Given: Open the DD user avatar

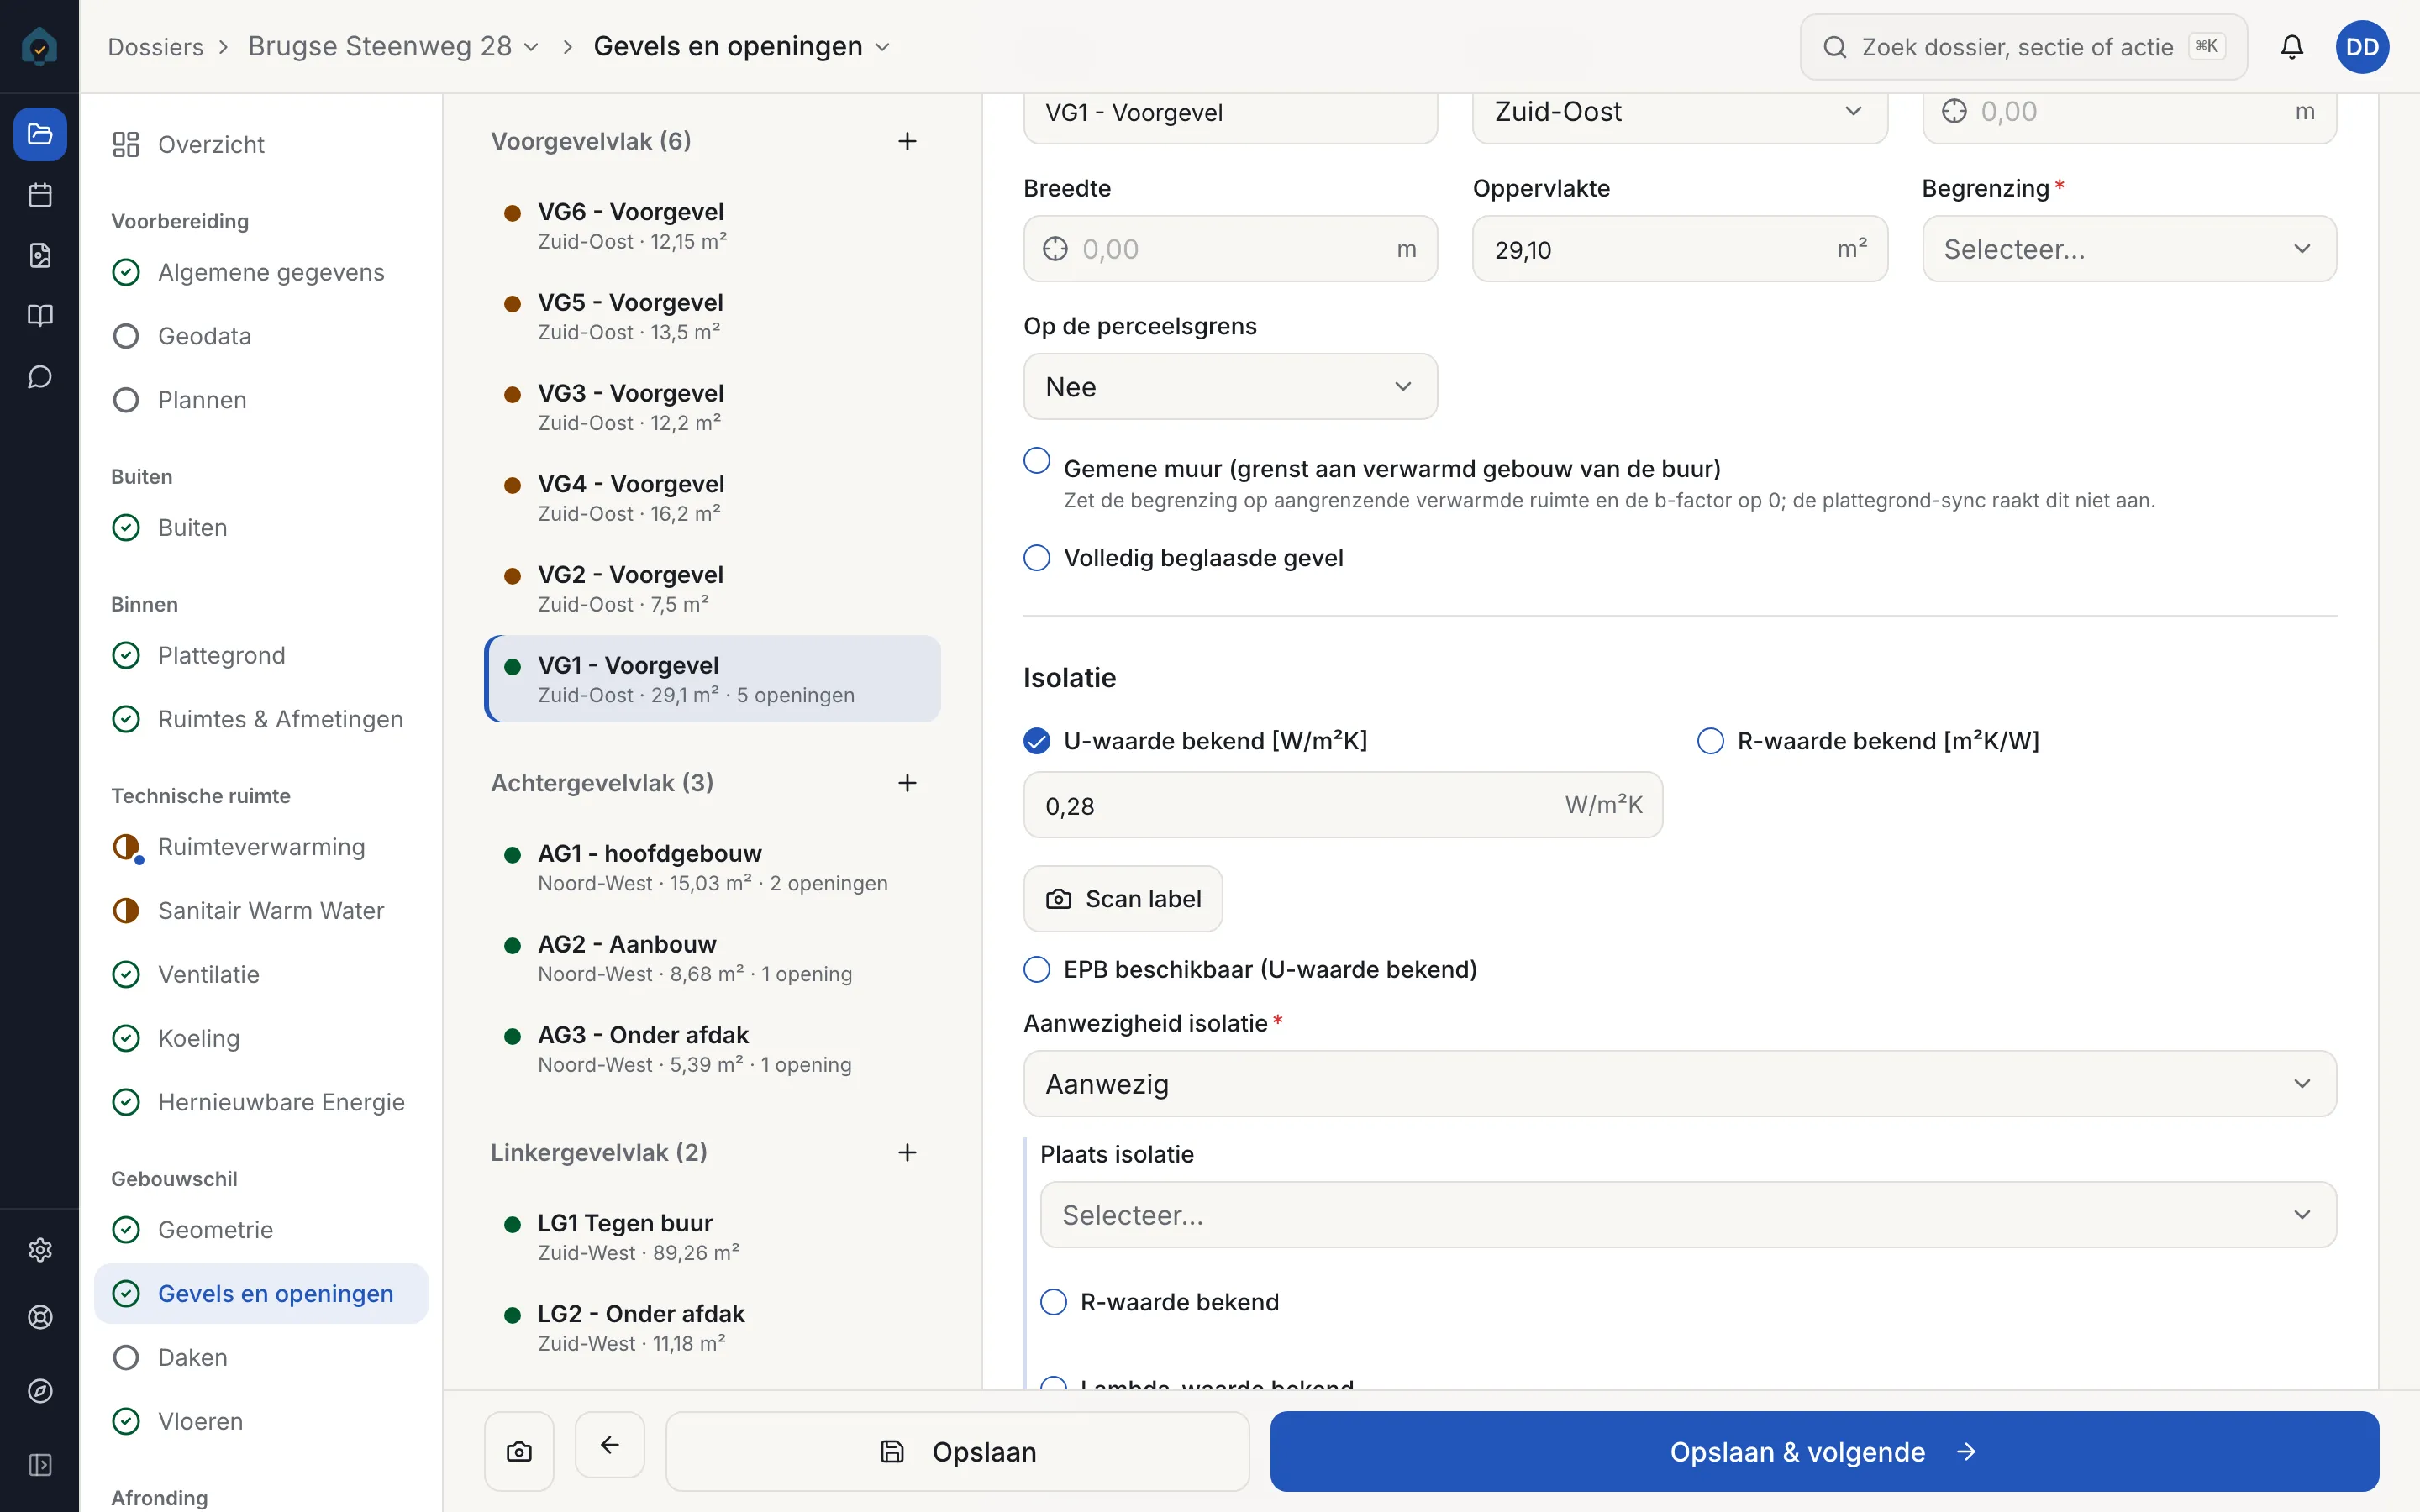Looking at the screenshot, I should tap(2362, 47).
